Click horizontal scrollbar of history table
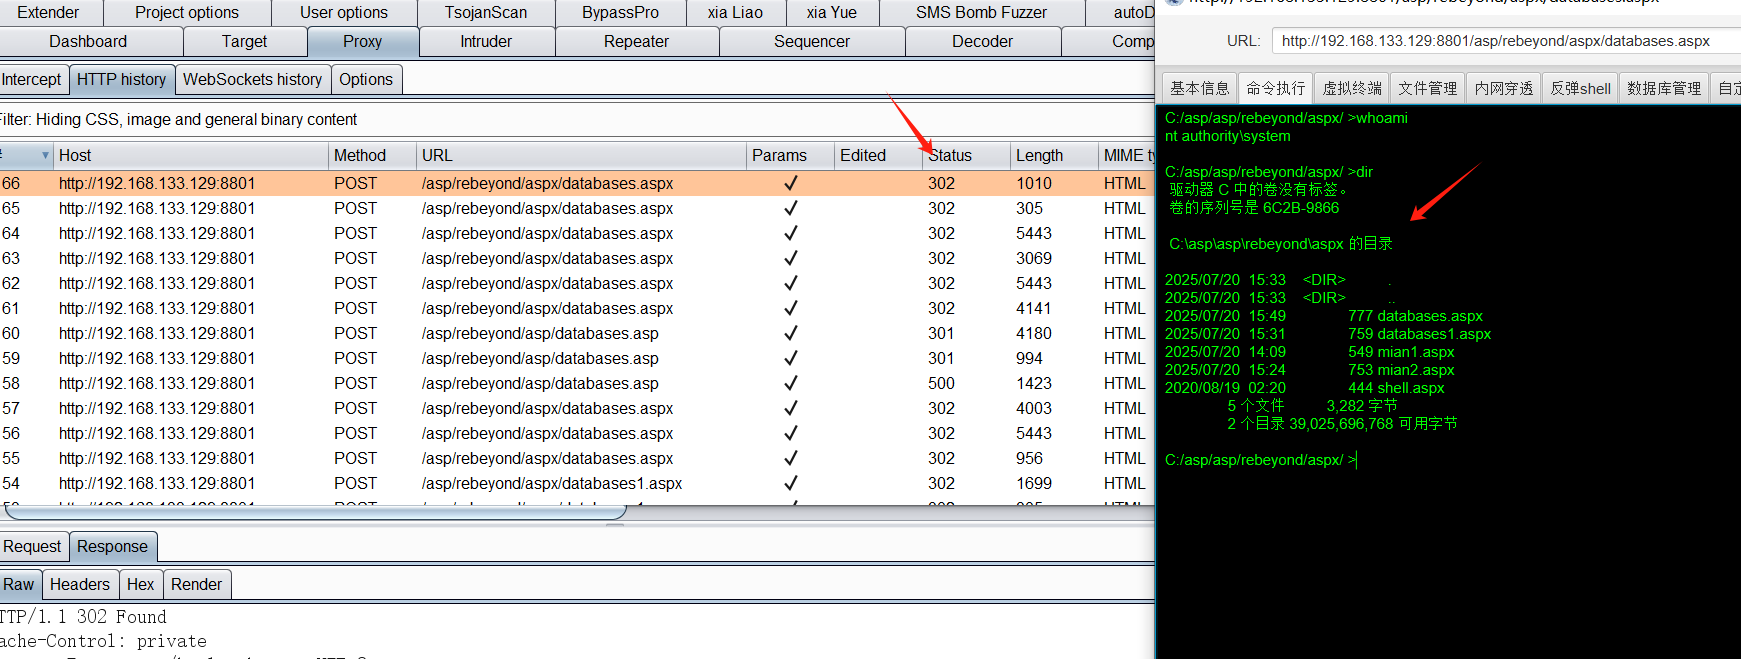Screen dimensions: 1741x659 point(315,512)
